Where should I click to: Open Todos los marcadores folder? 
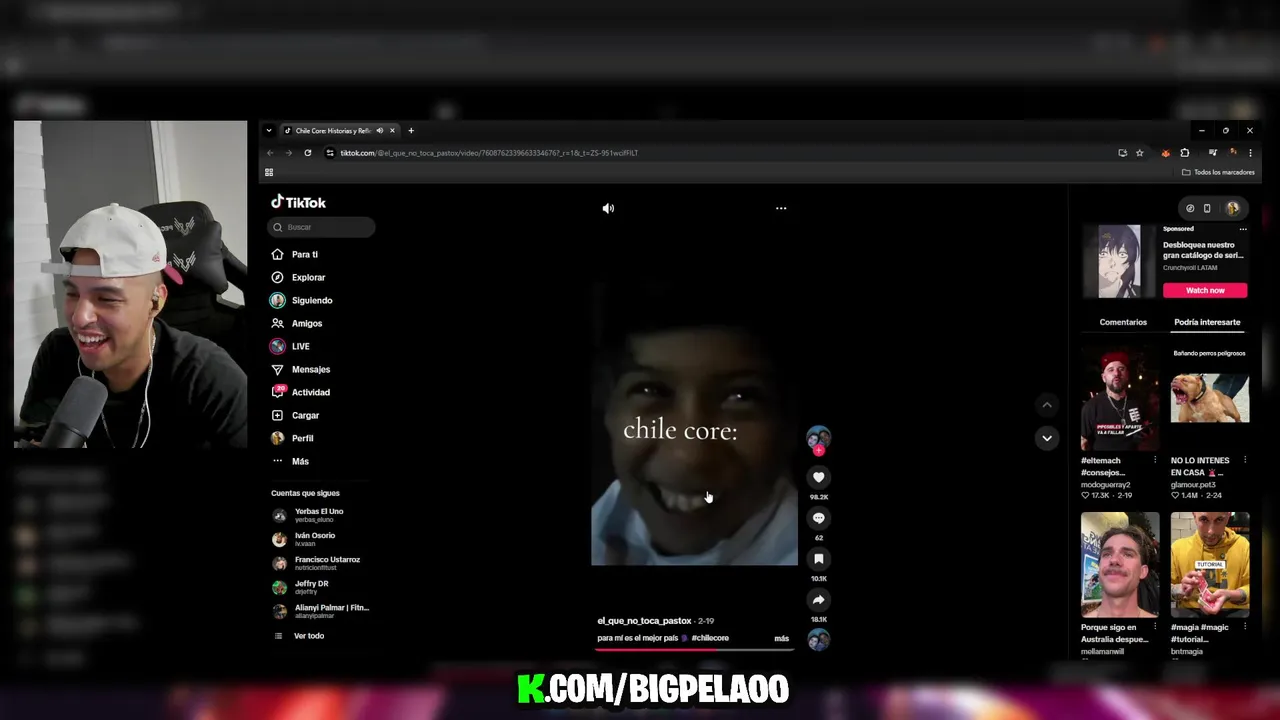pos(1218,172)
